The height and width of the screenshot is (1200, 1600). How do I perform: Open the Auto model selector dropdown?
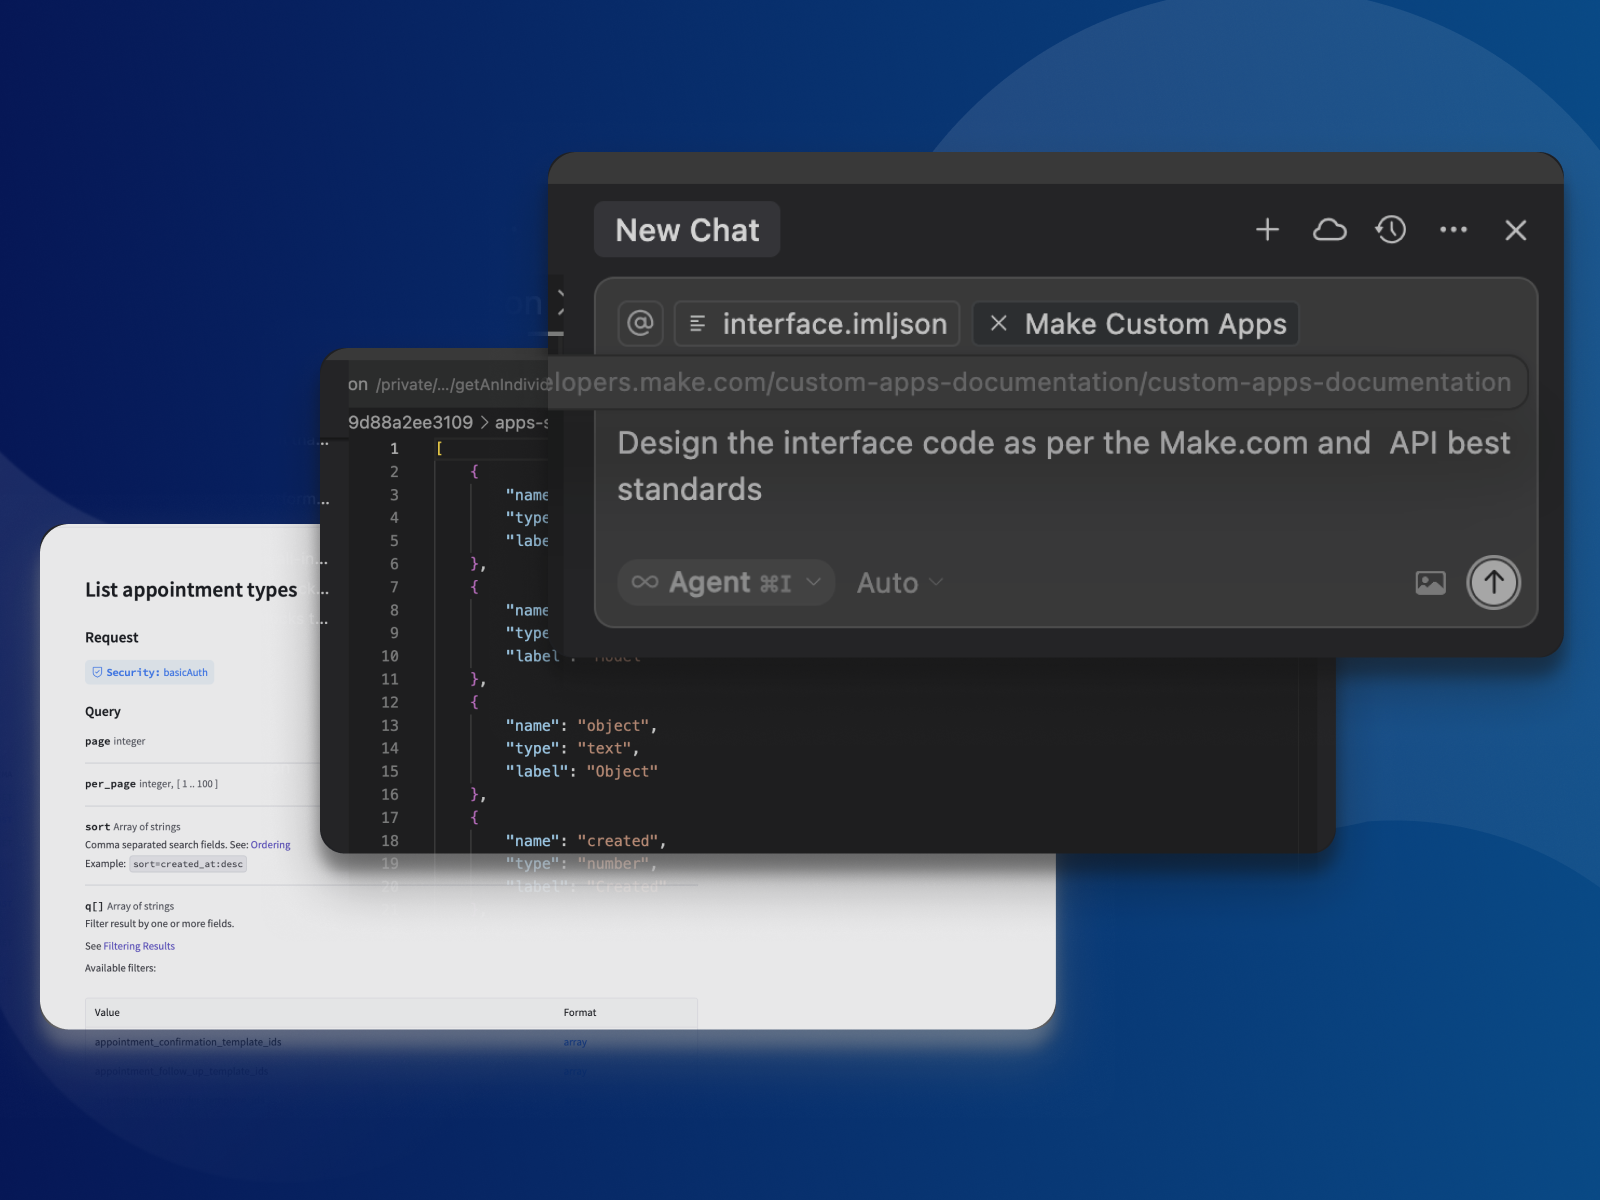point(899,583)
